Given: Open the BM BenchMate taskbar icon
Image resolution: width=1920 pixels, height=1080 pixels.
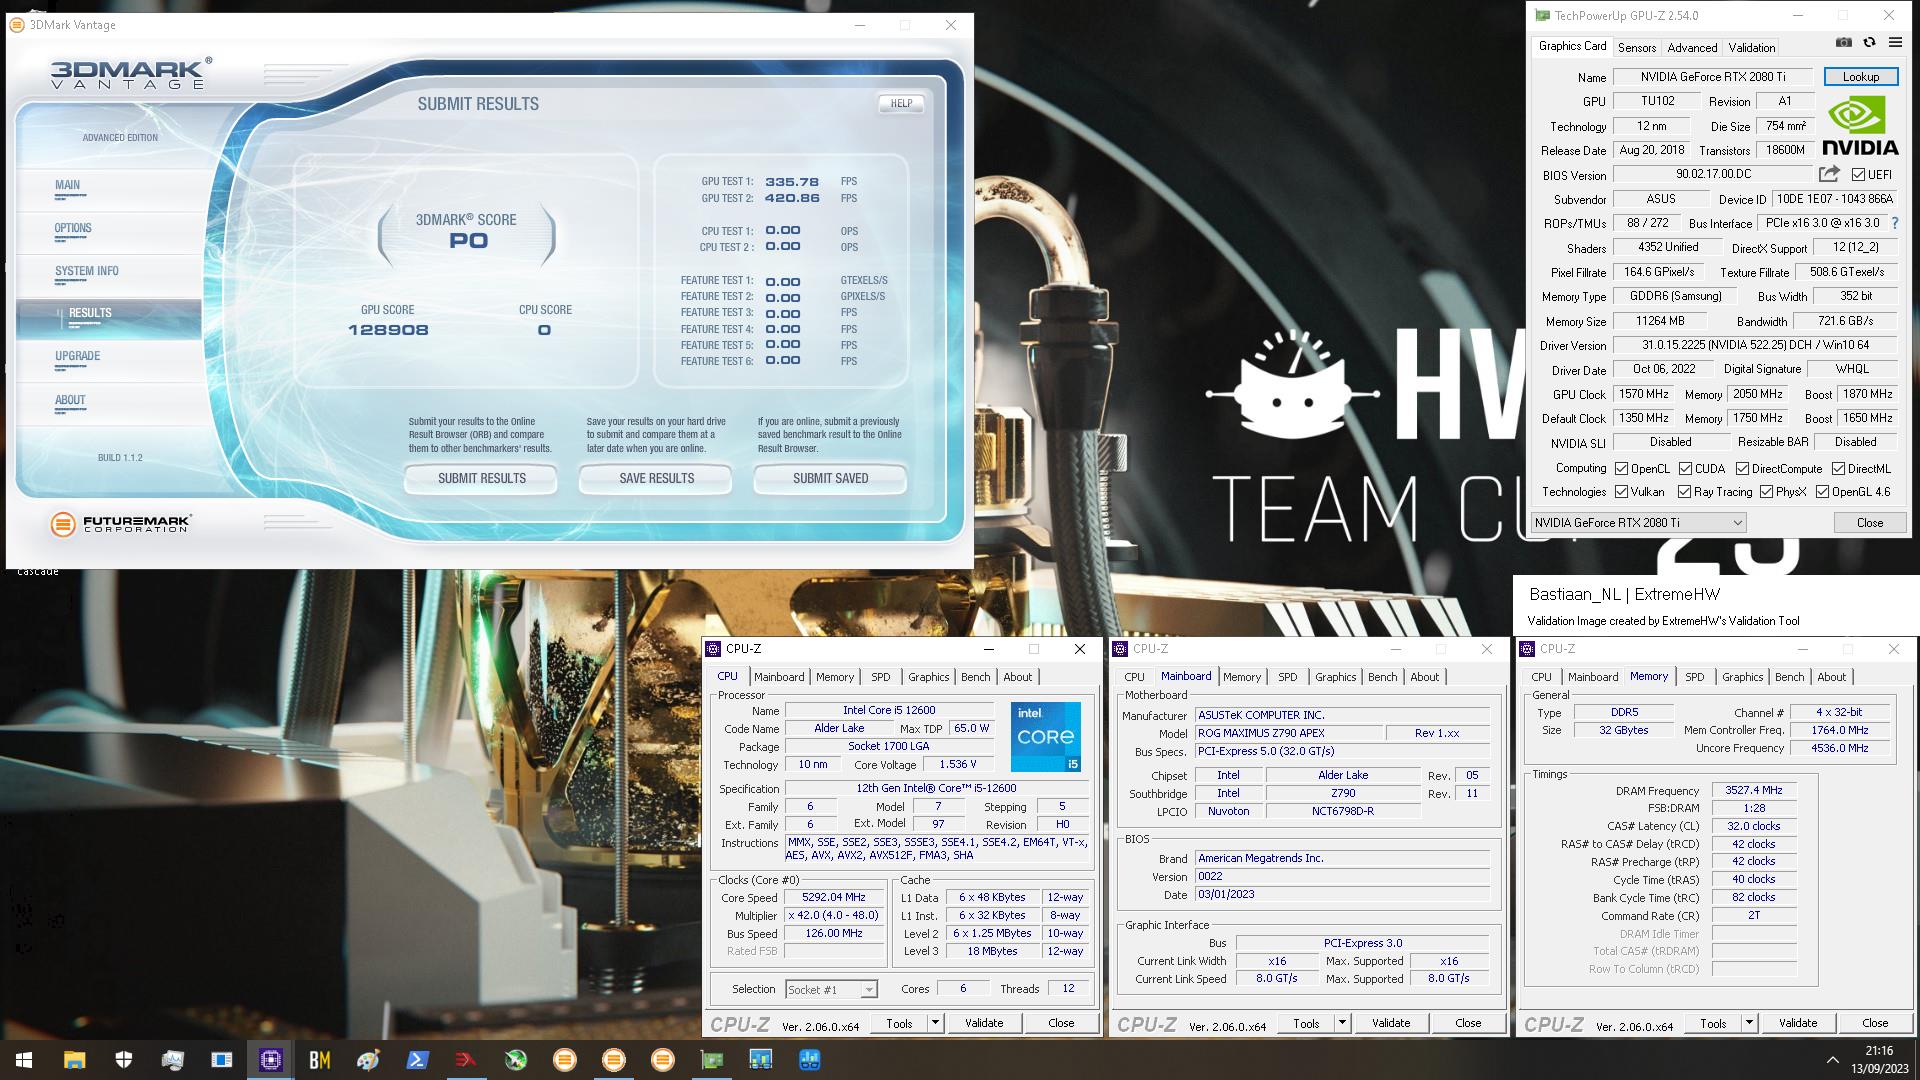Looking at the screenshot, I should point(319,1060).
